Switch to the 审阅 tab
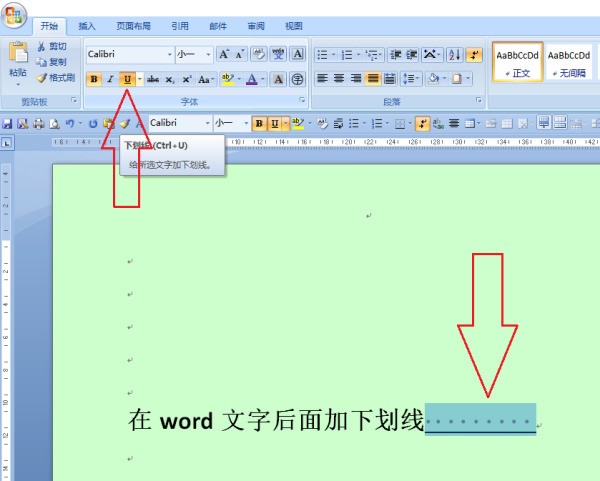The width and height of the screenshot is (600, 481). pos(256,26)
